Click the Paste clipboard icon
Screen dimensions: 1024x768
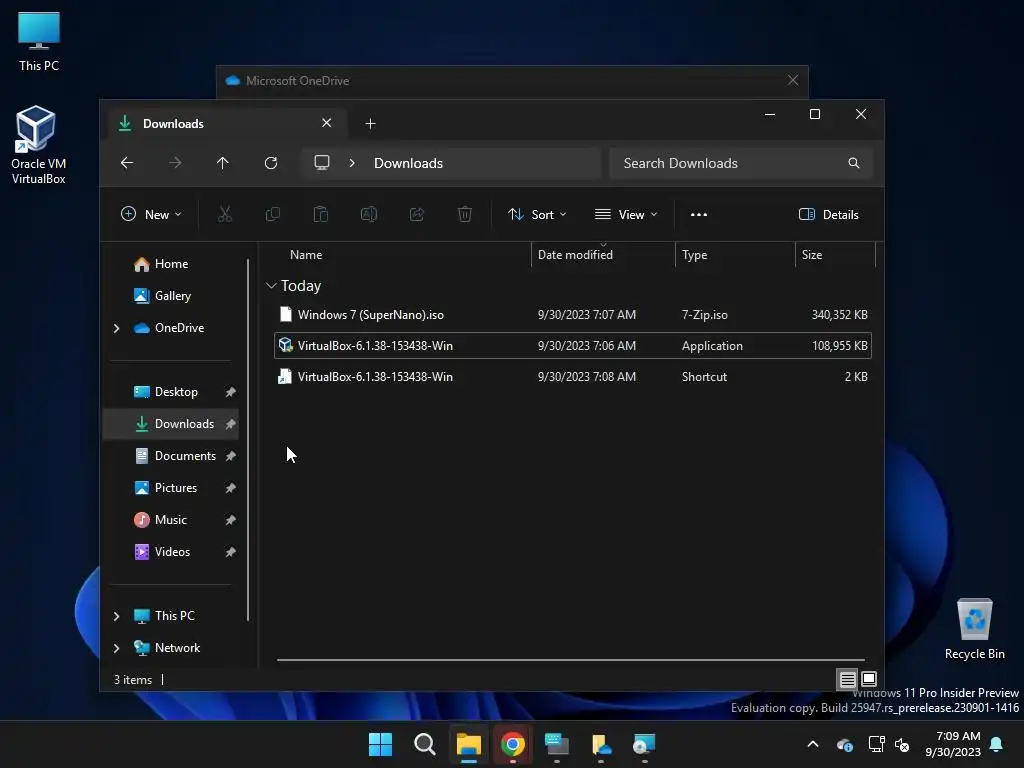pos(321,214)
